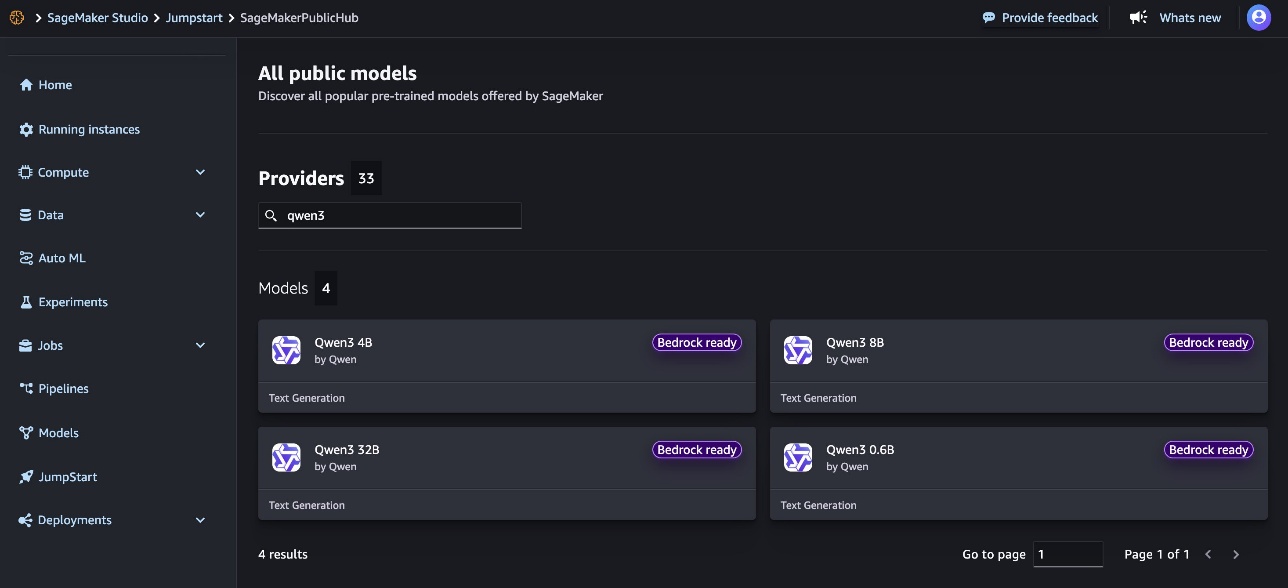Open the Qwen3 32B model card
Screen dimensions: 1288x588
(x=507, y=474)
